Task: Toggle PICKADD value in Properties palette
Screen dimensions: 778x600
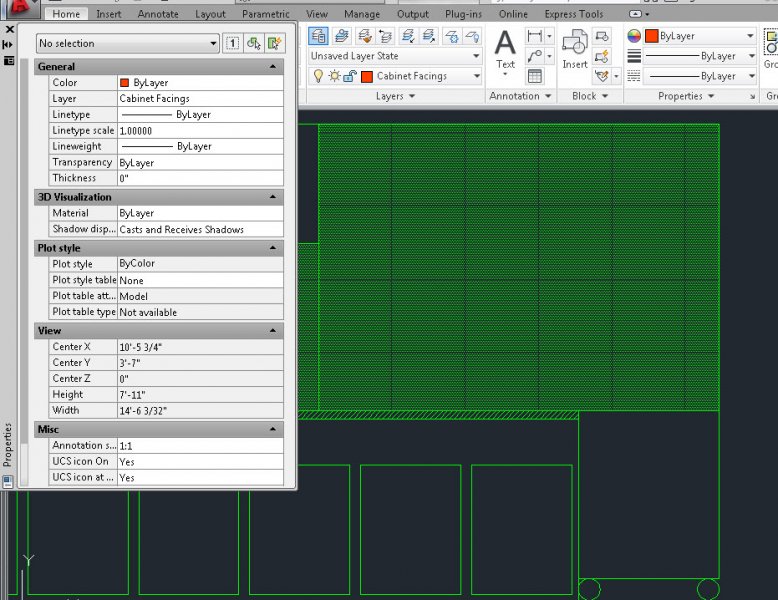Action: click(x=232, y=44)
